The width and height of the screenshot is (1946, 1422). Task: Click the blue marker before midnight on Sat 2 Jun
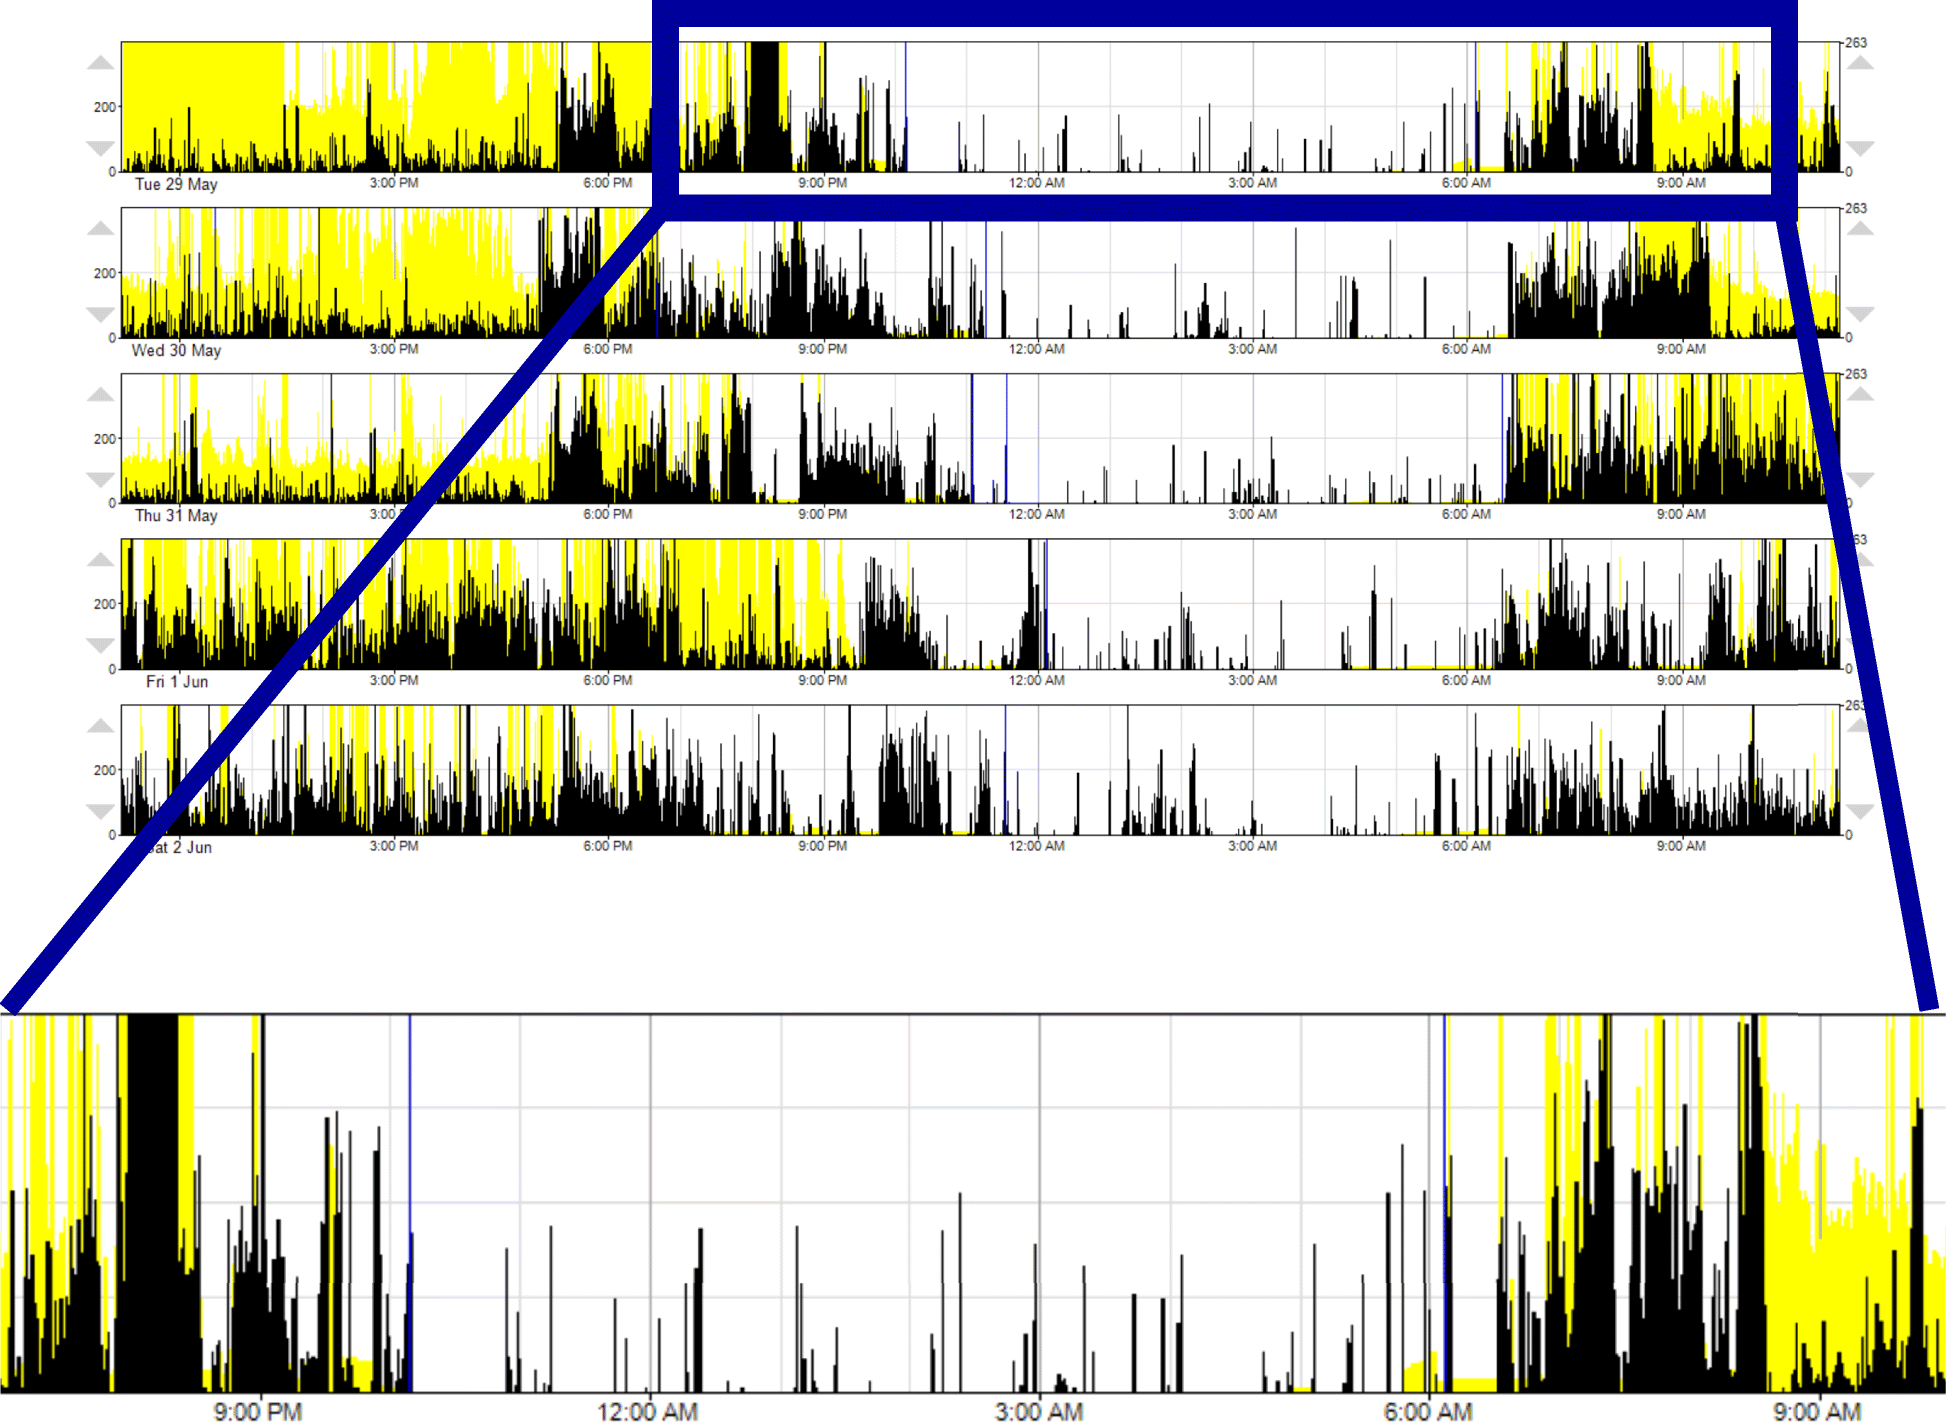1006,770
